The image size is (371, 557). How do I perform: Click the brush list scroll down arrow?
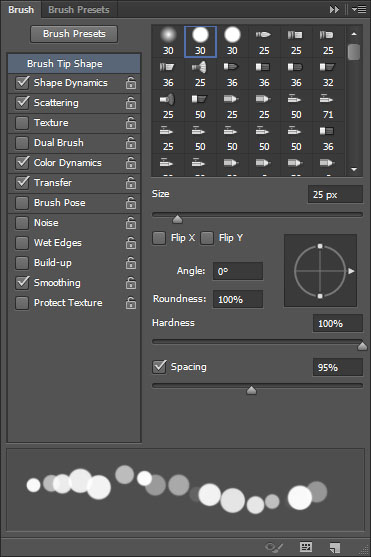[354, 169]
